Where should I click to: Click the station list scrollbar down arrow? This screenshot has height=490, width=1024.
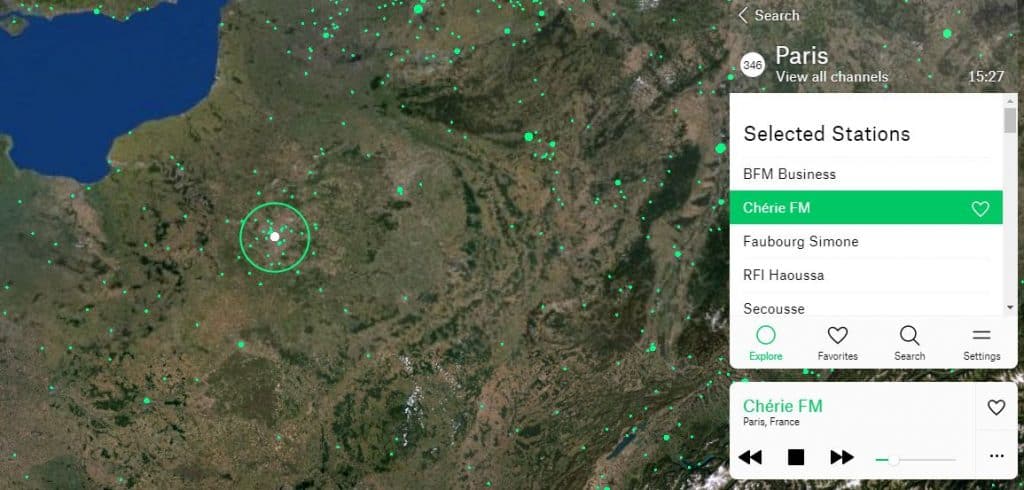pos(1010,310)
